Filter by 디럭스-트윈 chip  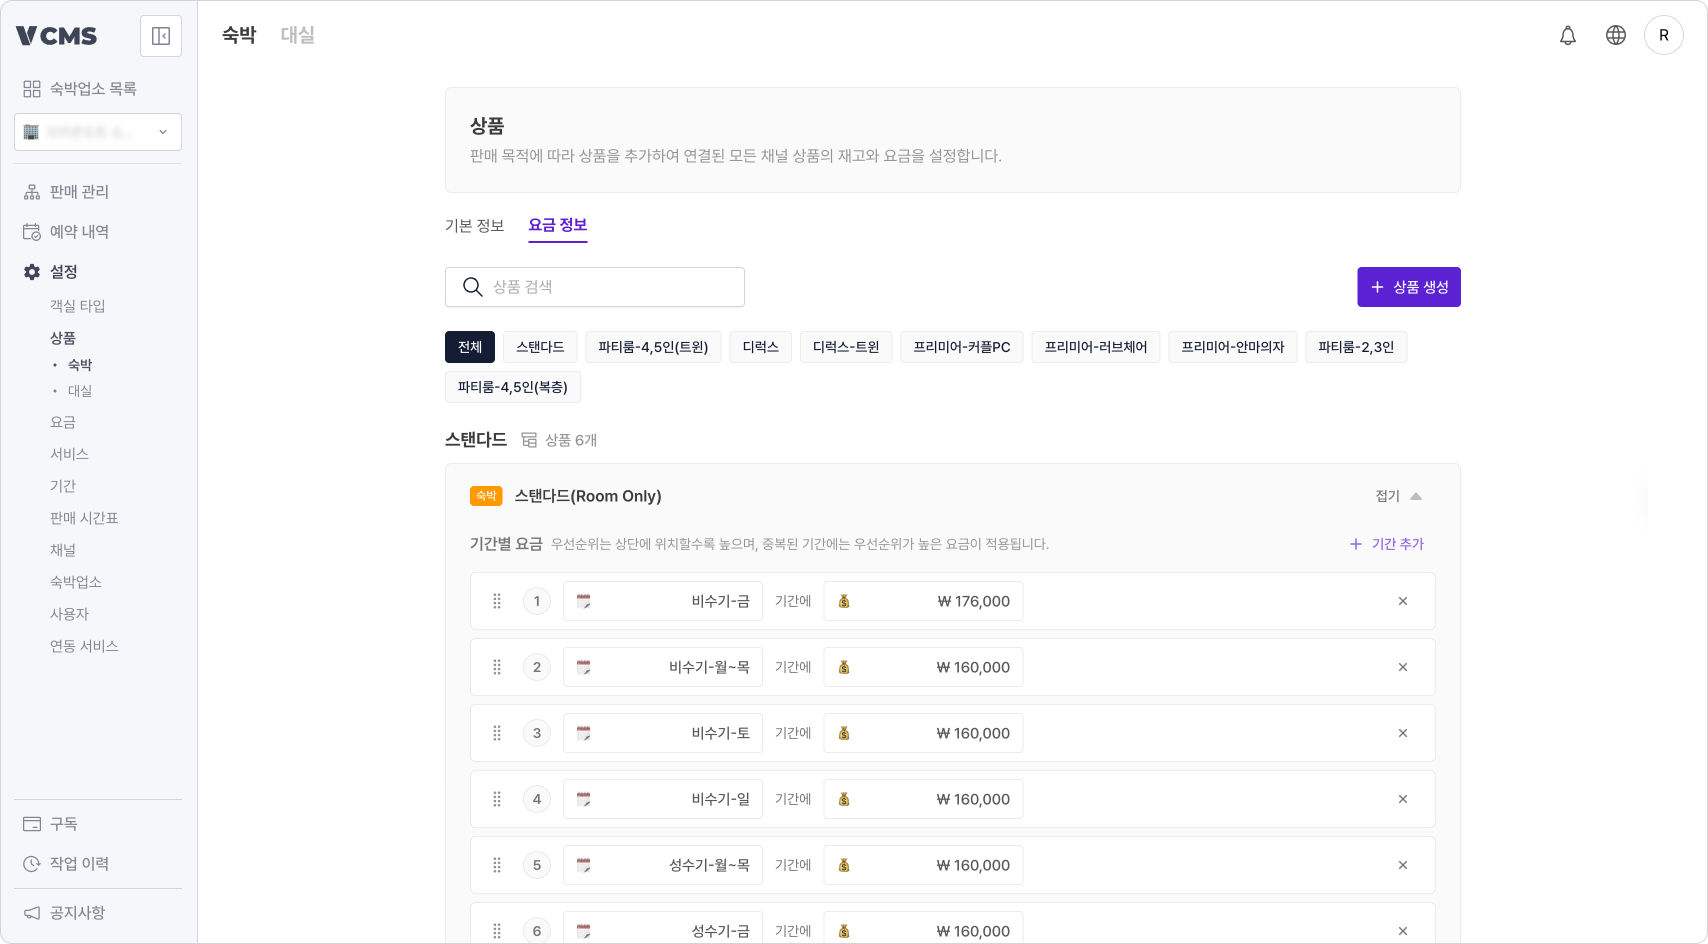point(846,347)
